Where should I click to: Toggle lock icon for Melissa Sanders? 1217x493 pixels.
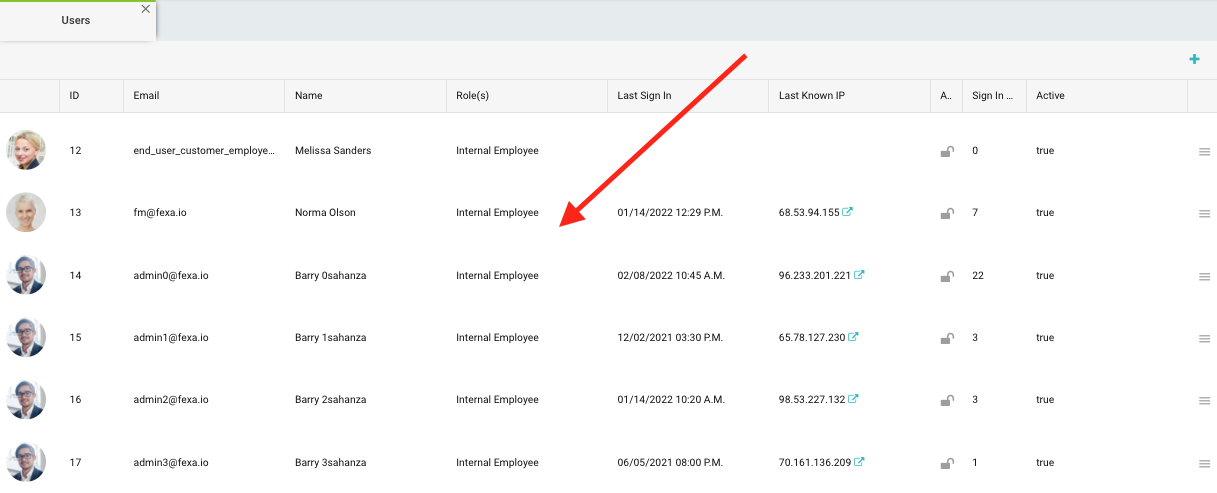tap(946, 152)
